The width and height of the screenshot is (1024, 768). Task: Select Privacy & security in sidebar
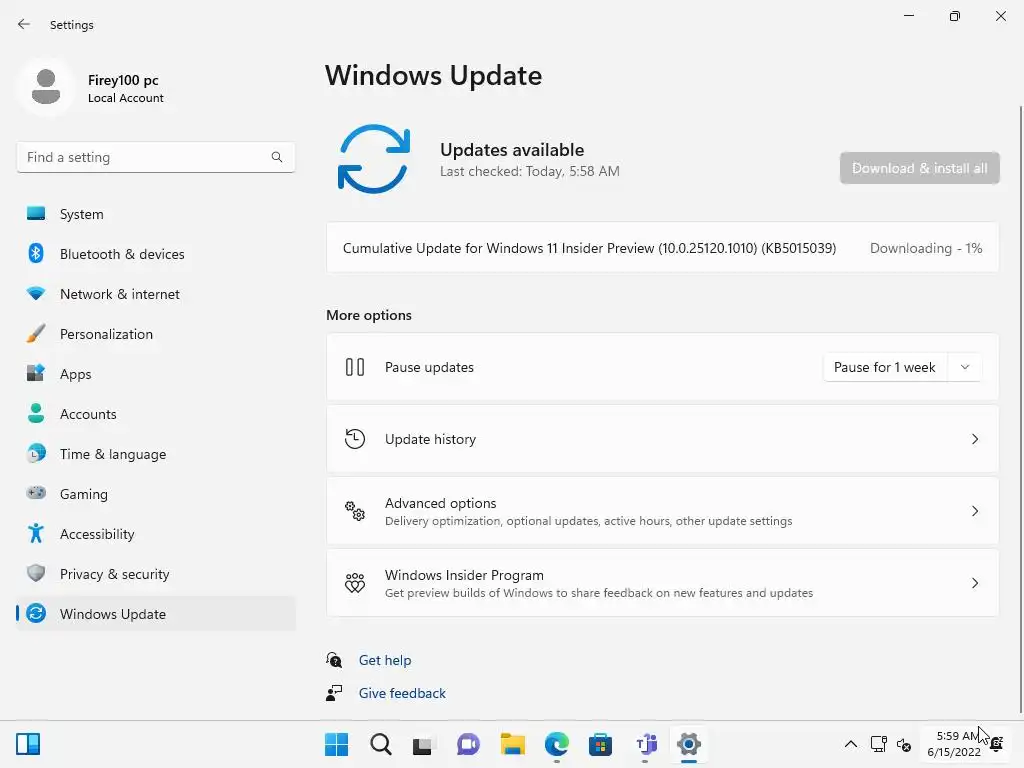pos(155,573)
